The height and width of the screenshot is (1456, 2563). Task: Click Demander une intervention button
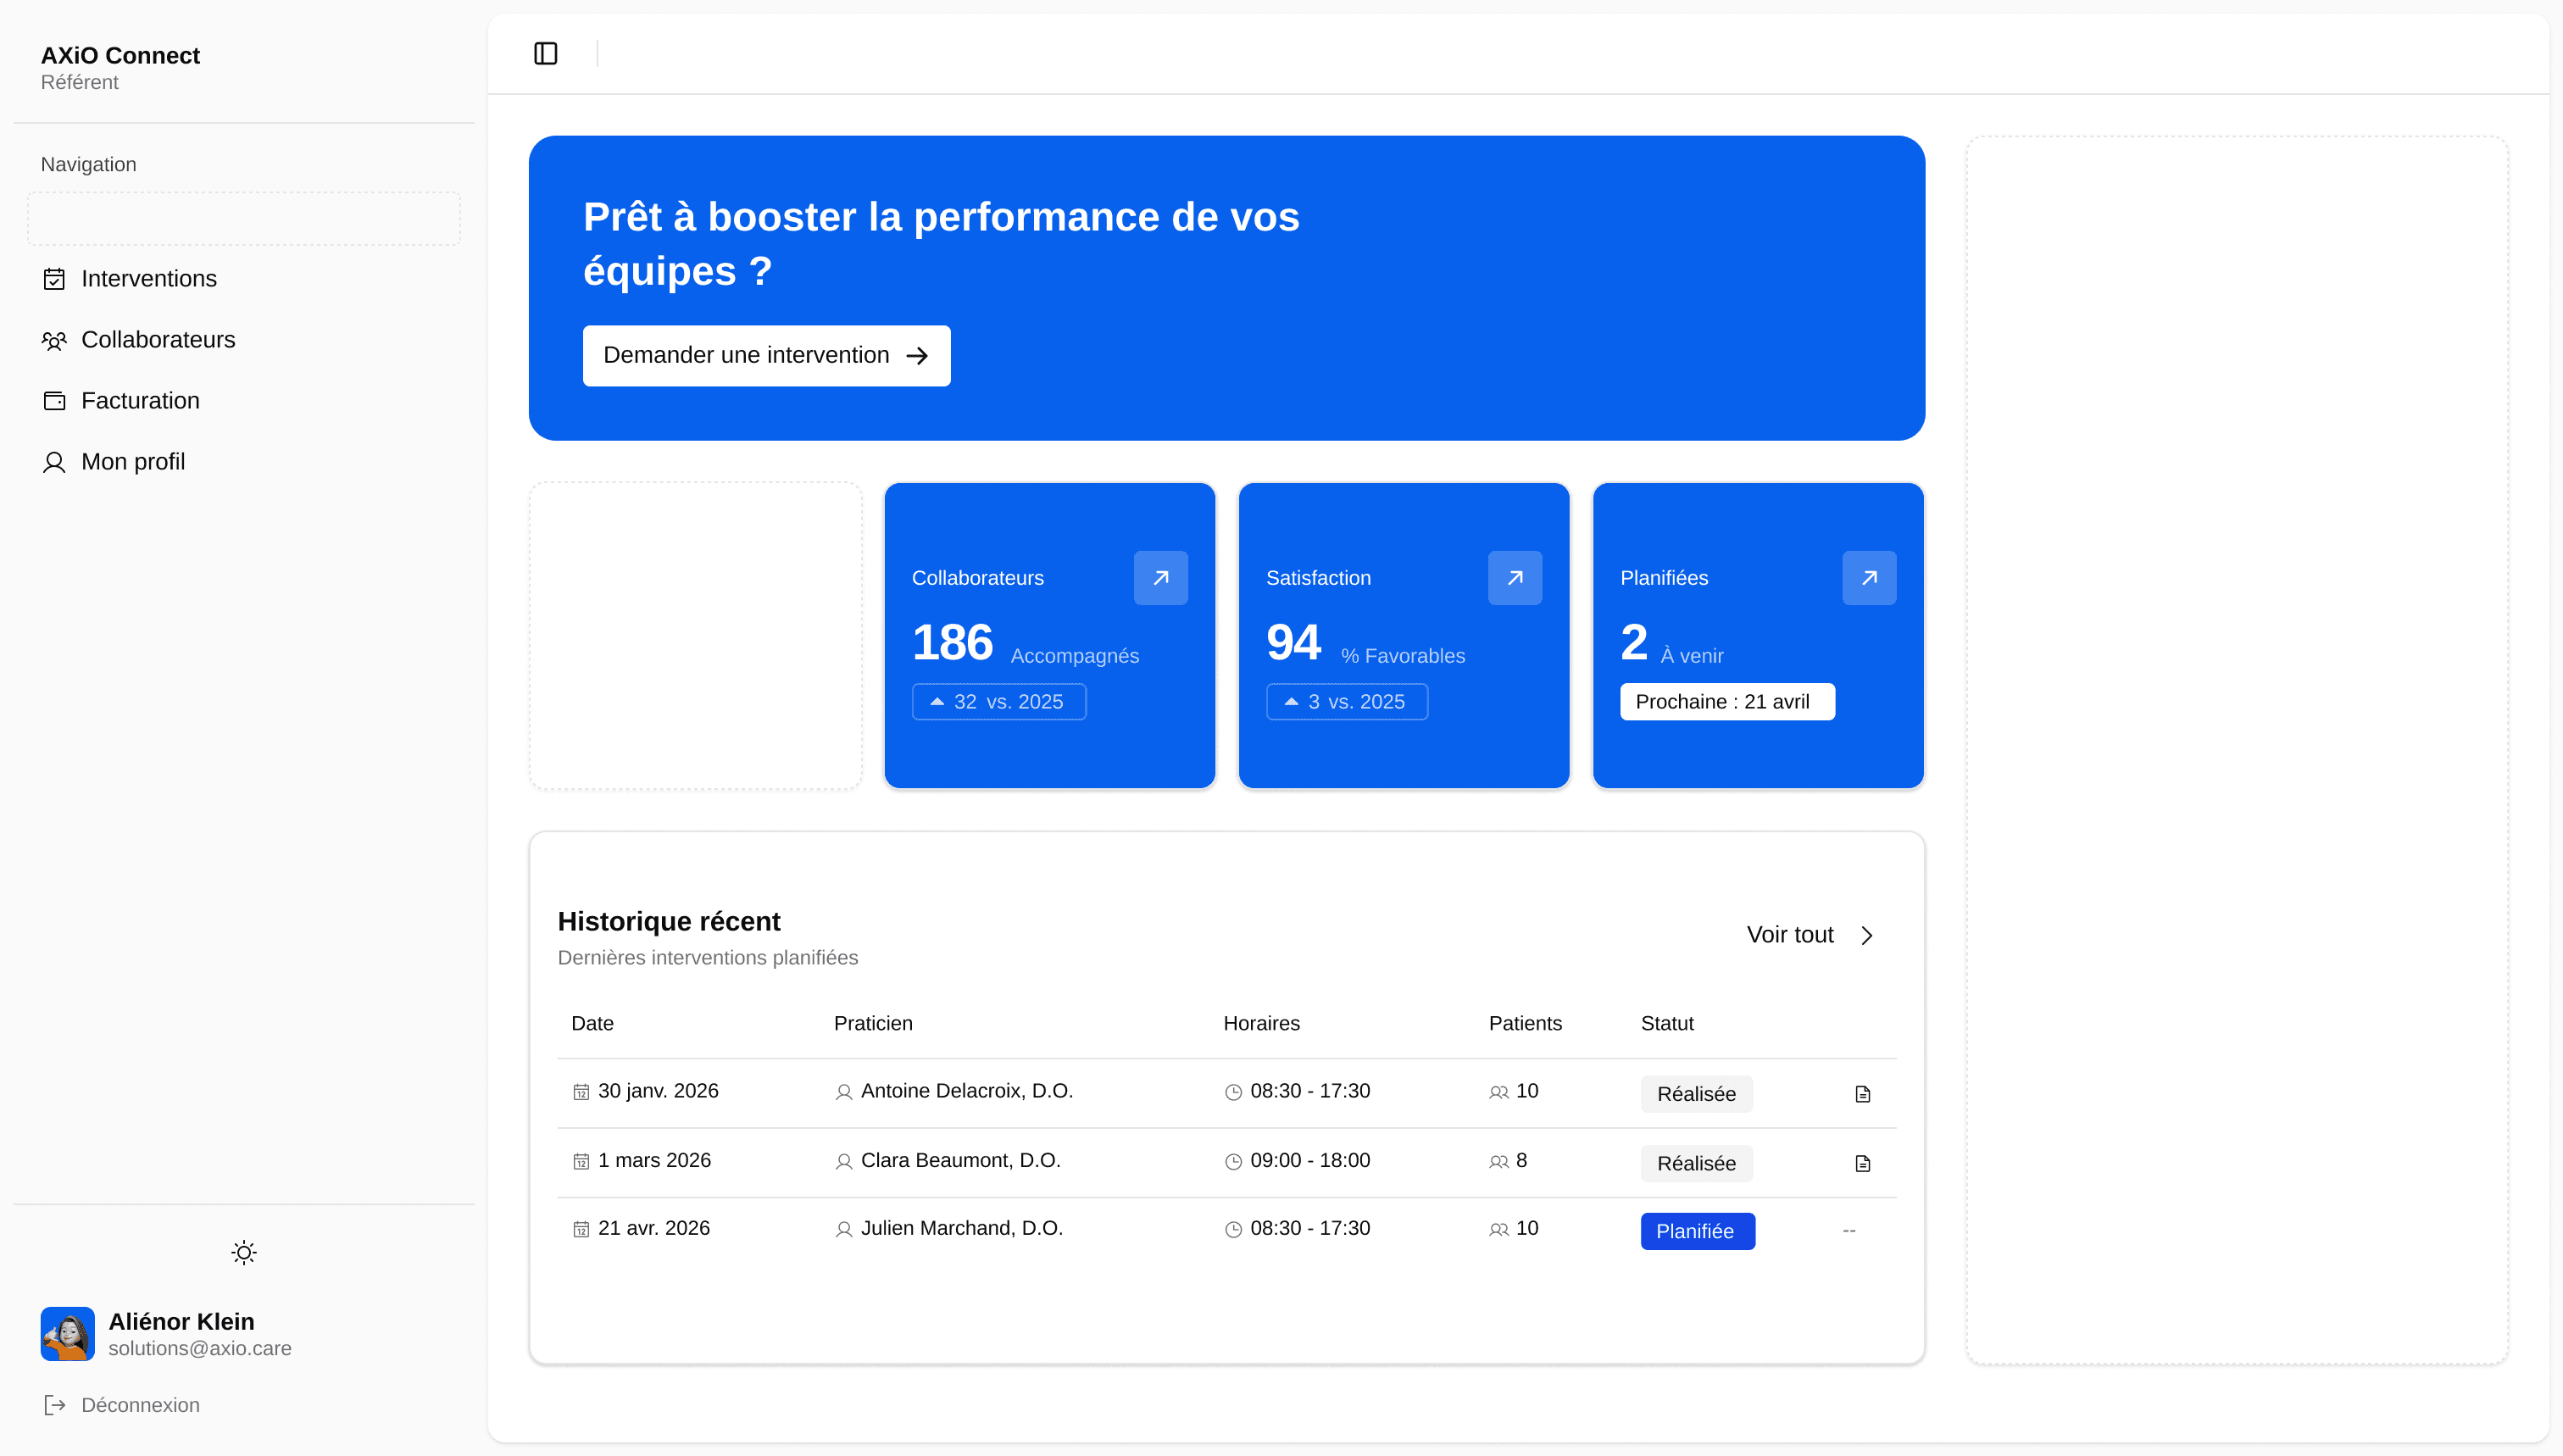coord(766,356)
